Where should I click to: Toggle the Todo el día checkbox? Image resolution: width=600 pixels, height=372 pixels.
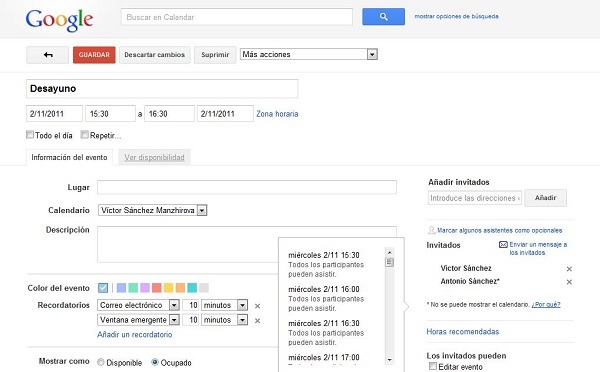[30, 134]
